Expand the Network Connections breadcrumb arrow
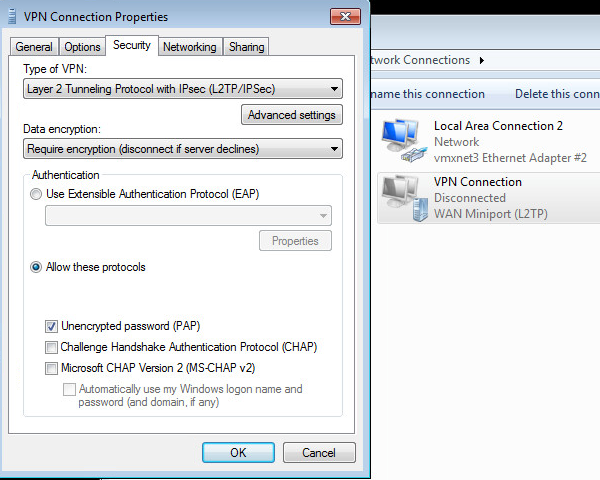This screenshot has height=480, width=600. pos(482,60)
